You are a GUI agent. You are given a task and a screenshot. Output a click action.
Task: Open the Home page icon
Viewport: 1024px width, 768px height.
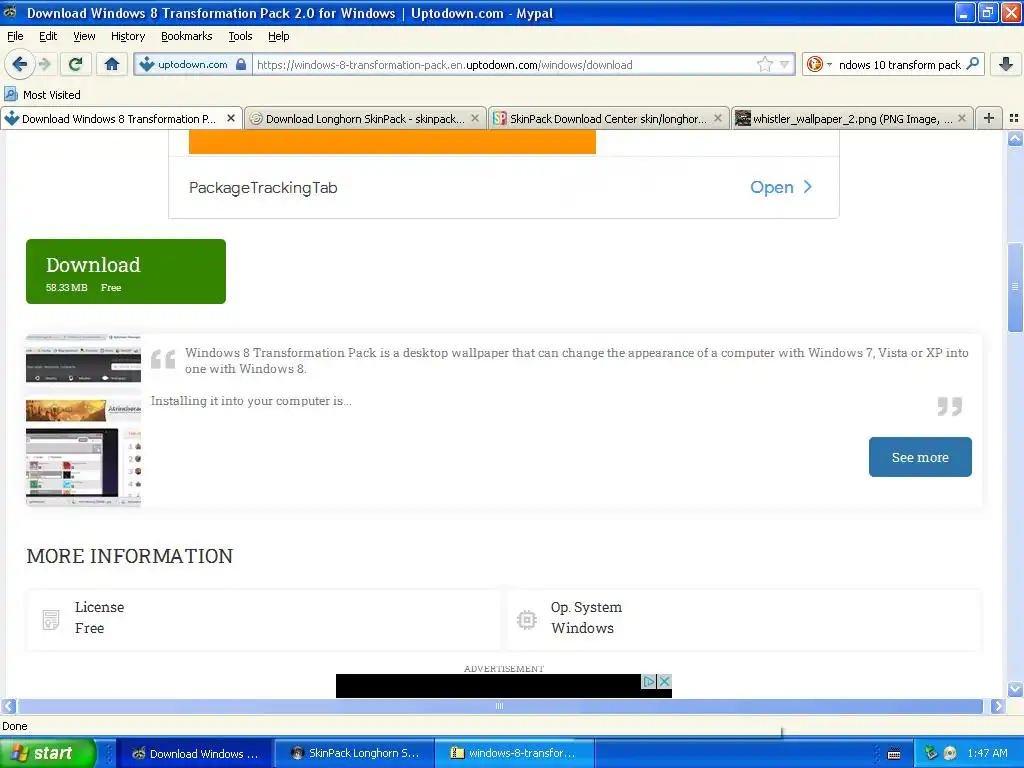112,64
